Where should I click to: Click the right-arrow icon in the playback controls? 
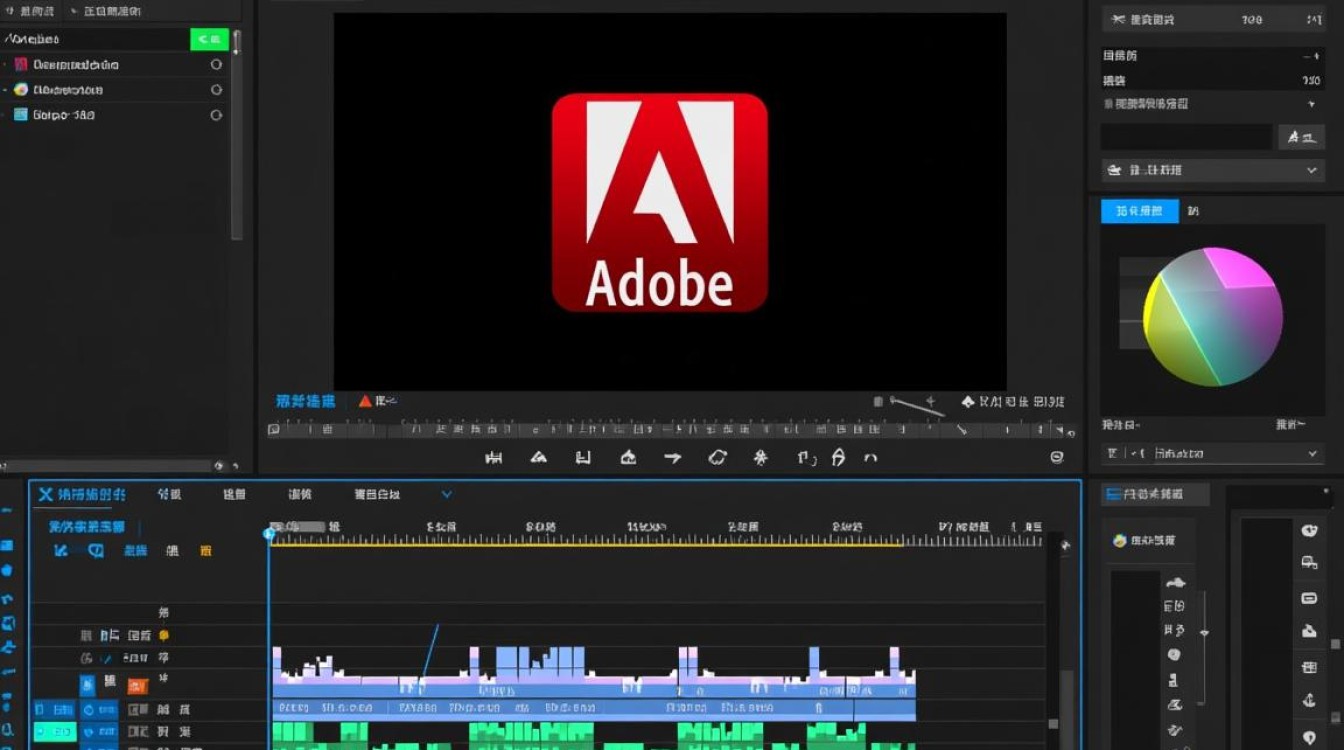tap(672, 458)
